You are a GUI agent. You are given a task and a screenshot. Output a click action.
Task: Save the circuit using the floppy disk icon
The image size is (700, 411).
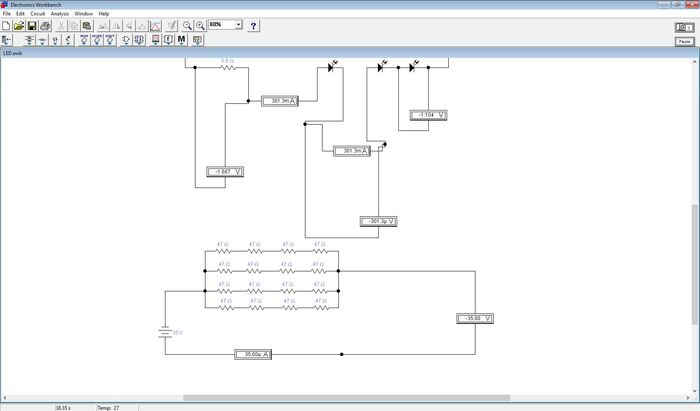(32, 25)
